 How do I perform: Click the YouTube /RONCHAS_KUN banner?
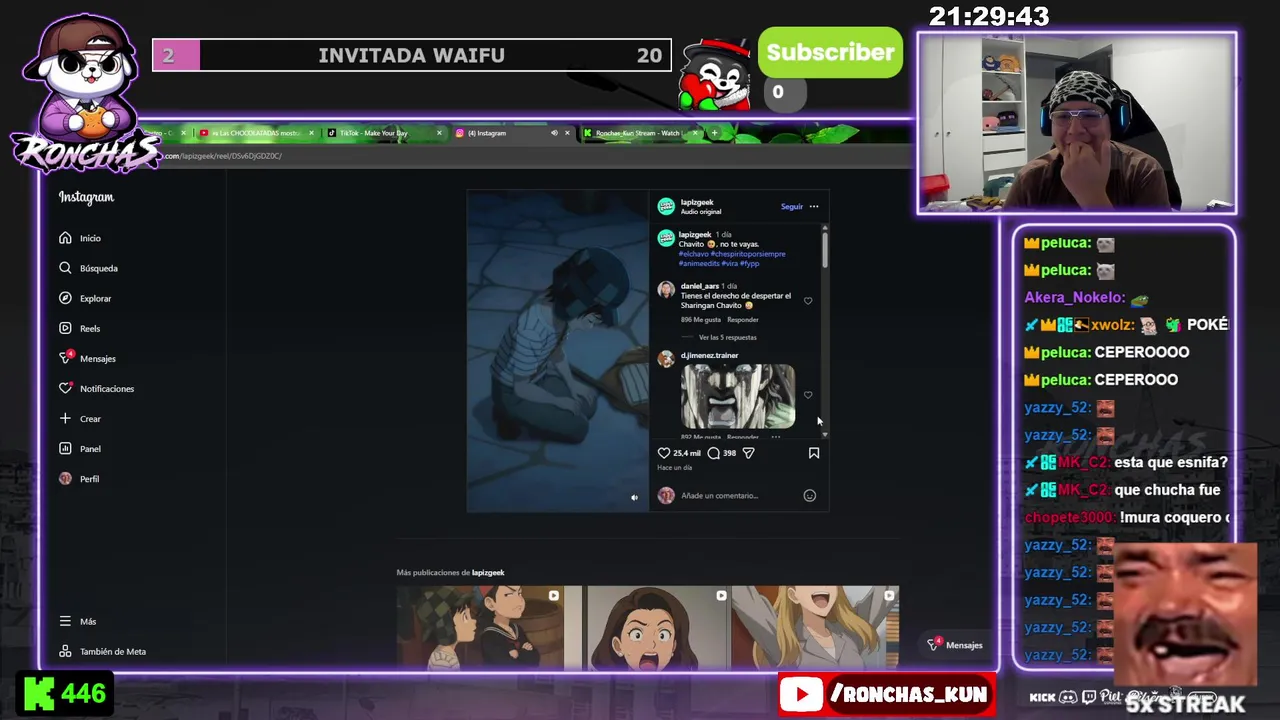coord(887,694)
